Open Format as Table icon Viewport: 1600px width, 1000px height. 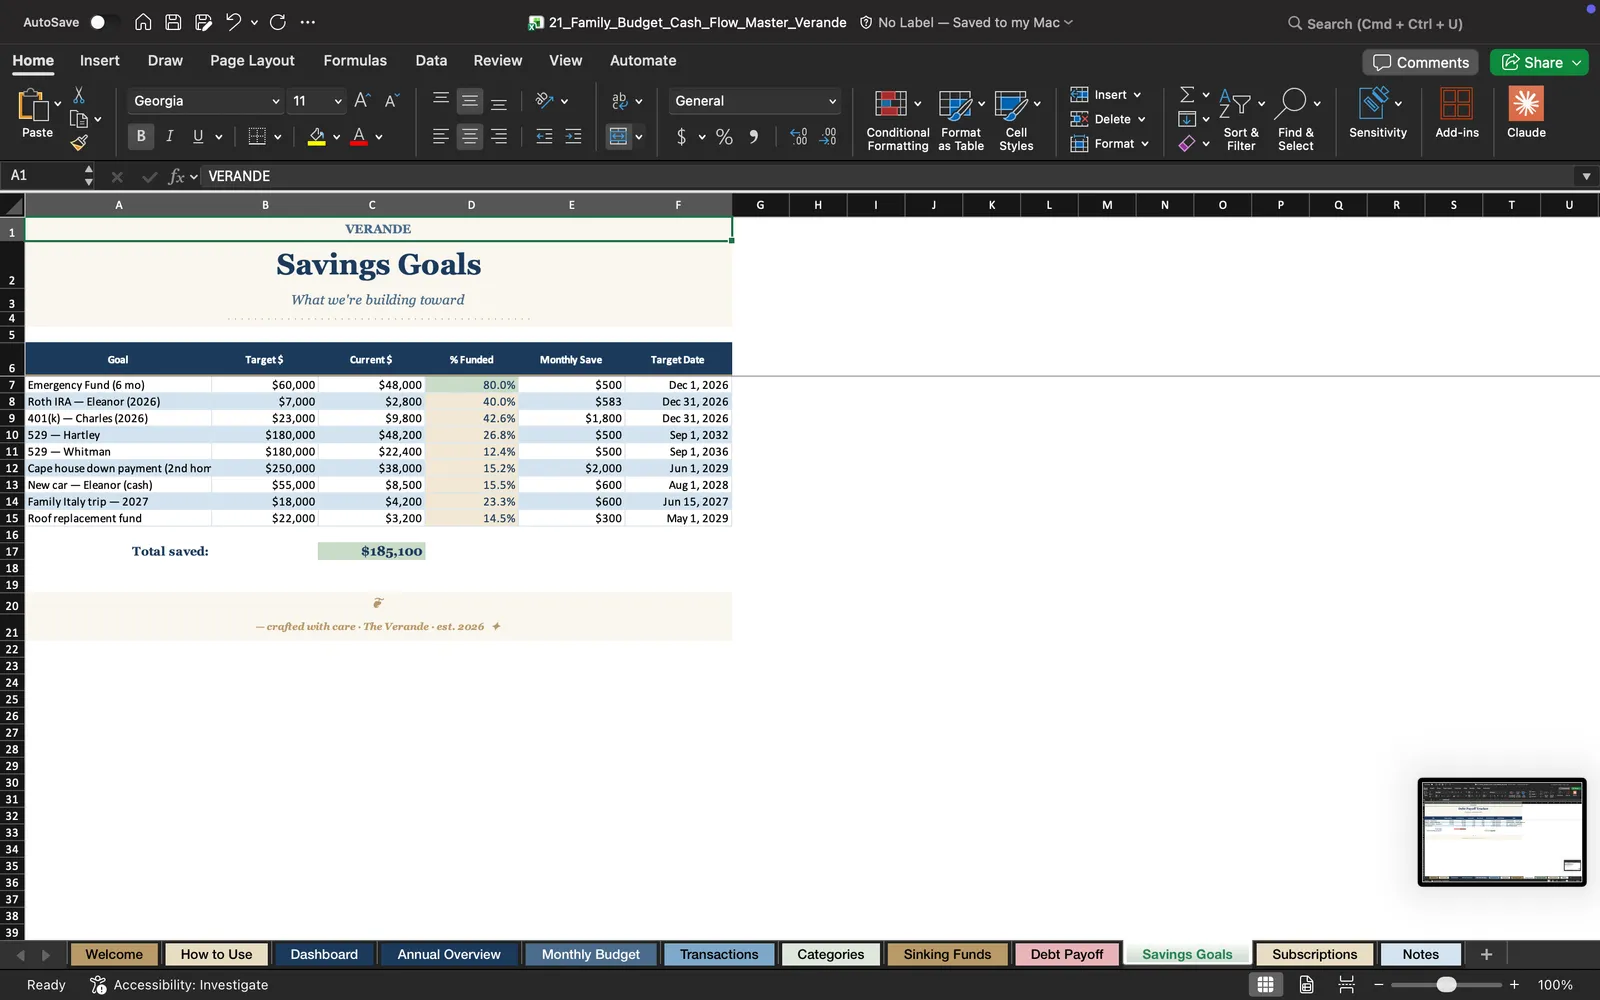pyautogui.click(x=955, y=104)
